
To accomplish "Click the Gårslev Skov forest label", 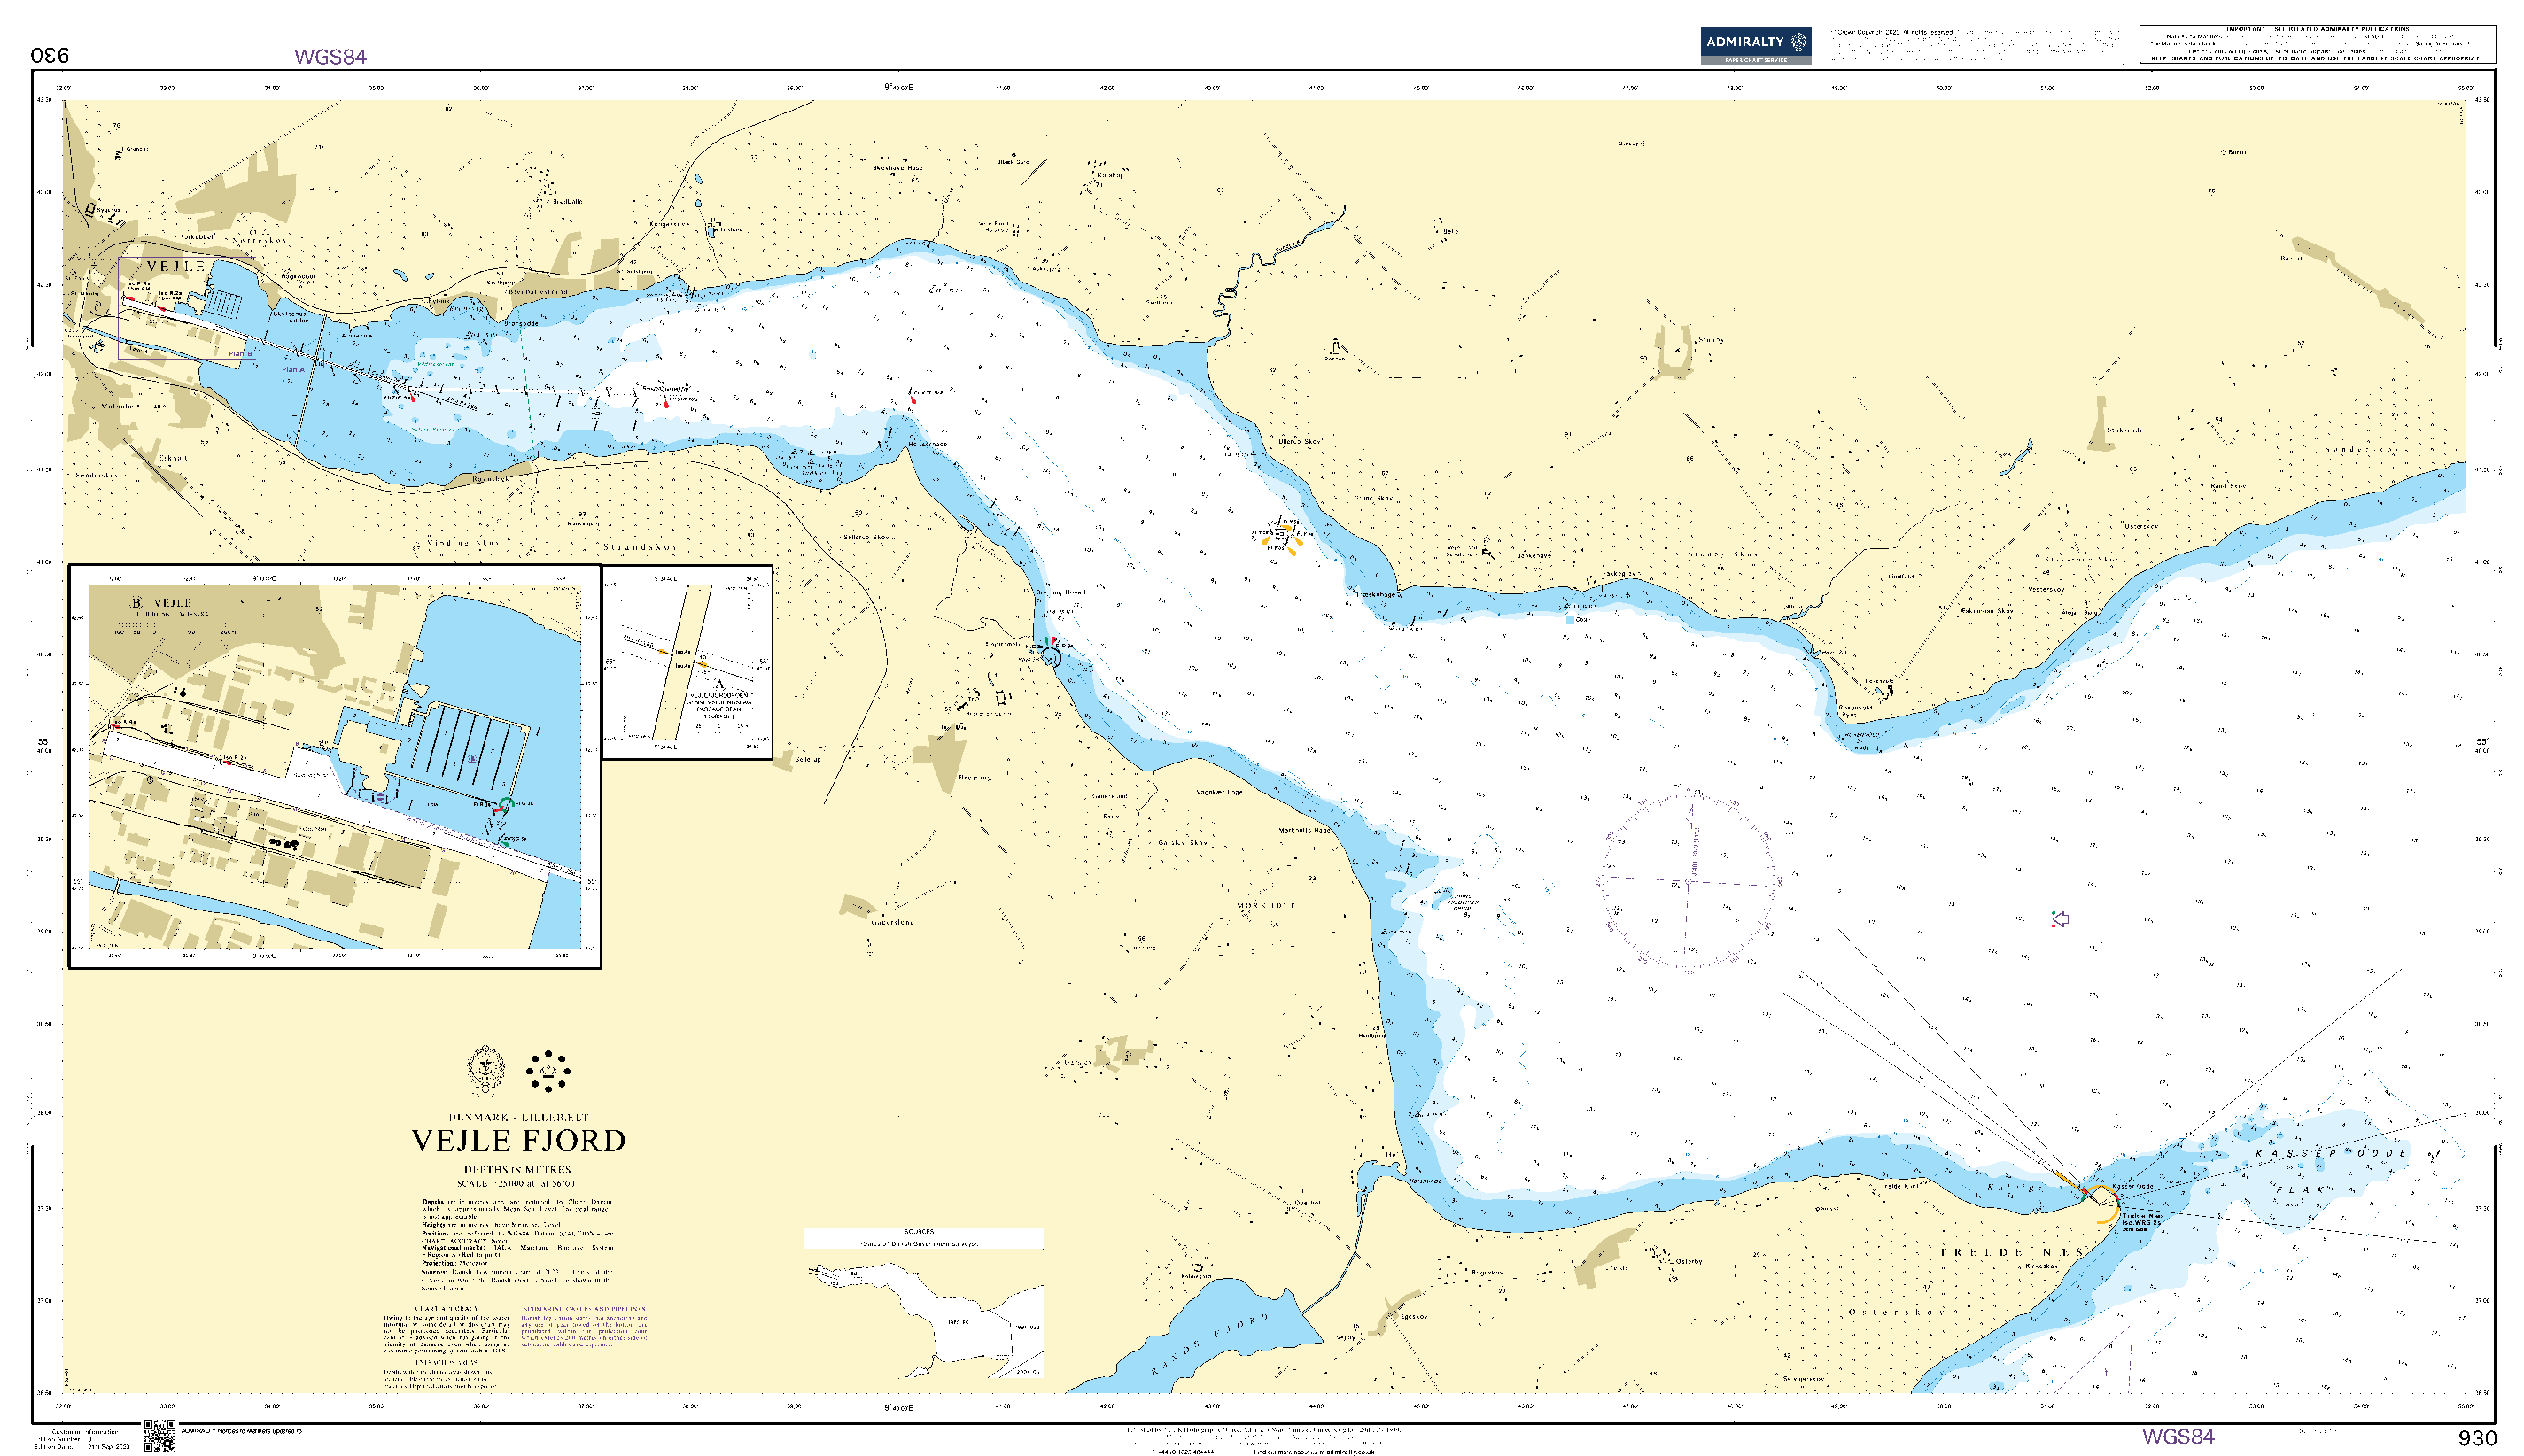I will pos(1183,842).
